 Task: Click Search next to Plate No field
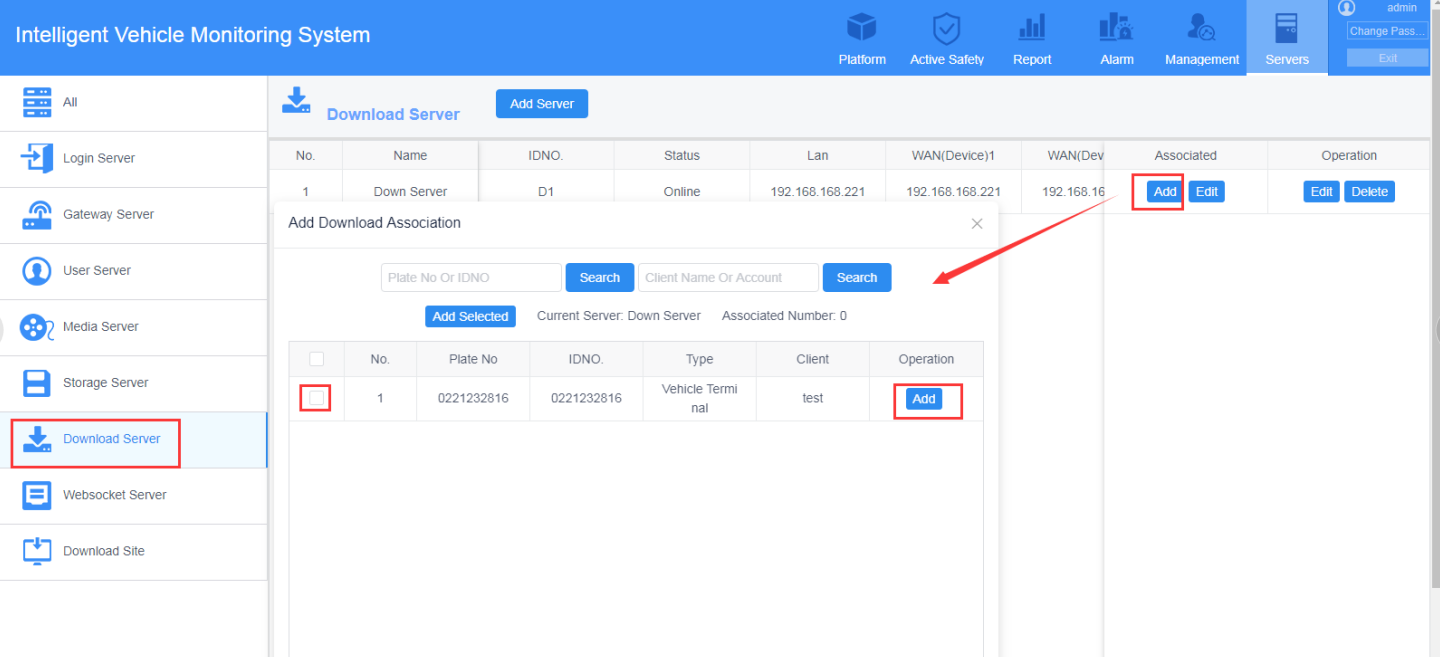[600, 277]
